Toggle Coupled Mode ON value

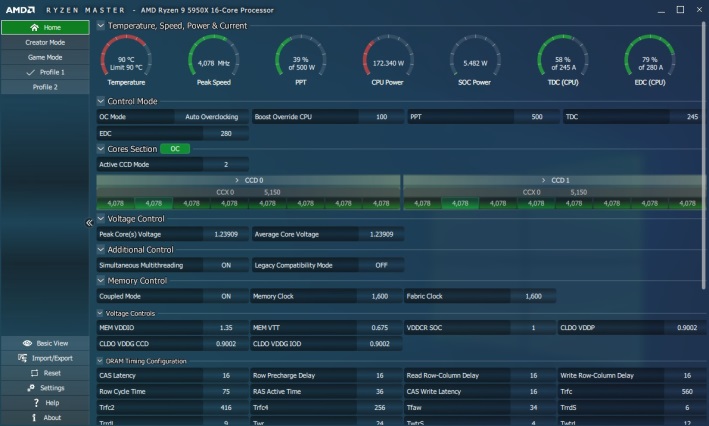pyautogui.click(x=226, y=296)
